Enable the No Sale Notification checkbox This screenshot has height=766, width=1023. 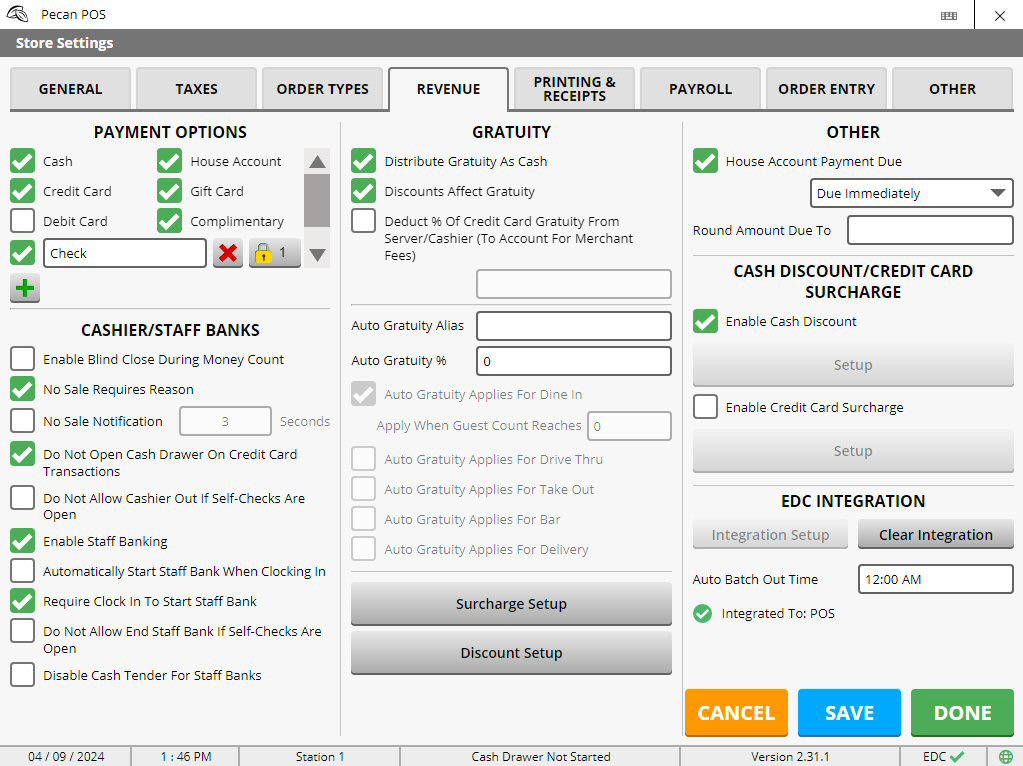click(x=23, y=421)
